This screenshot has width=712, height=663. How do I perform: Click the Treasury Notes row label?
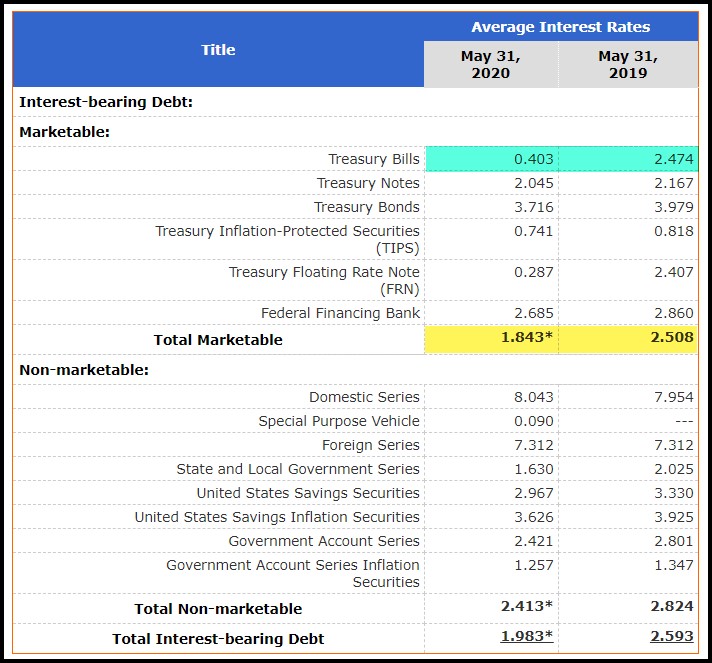click(x=368, y=183)
